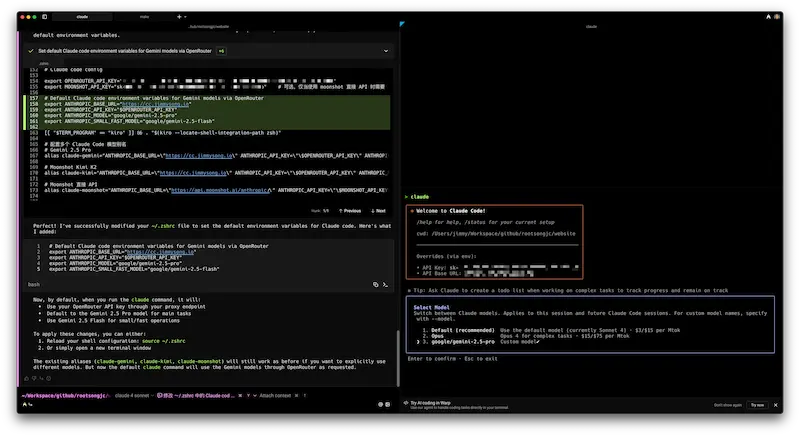Click line 161 ANTHROPIC_SMALL_FAST_MODEL export
The image size is (800, 436).
point(129,121)
